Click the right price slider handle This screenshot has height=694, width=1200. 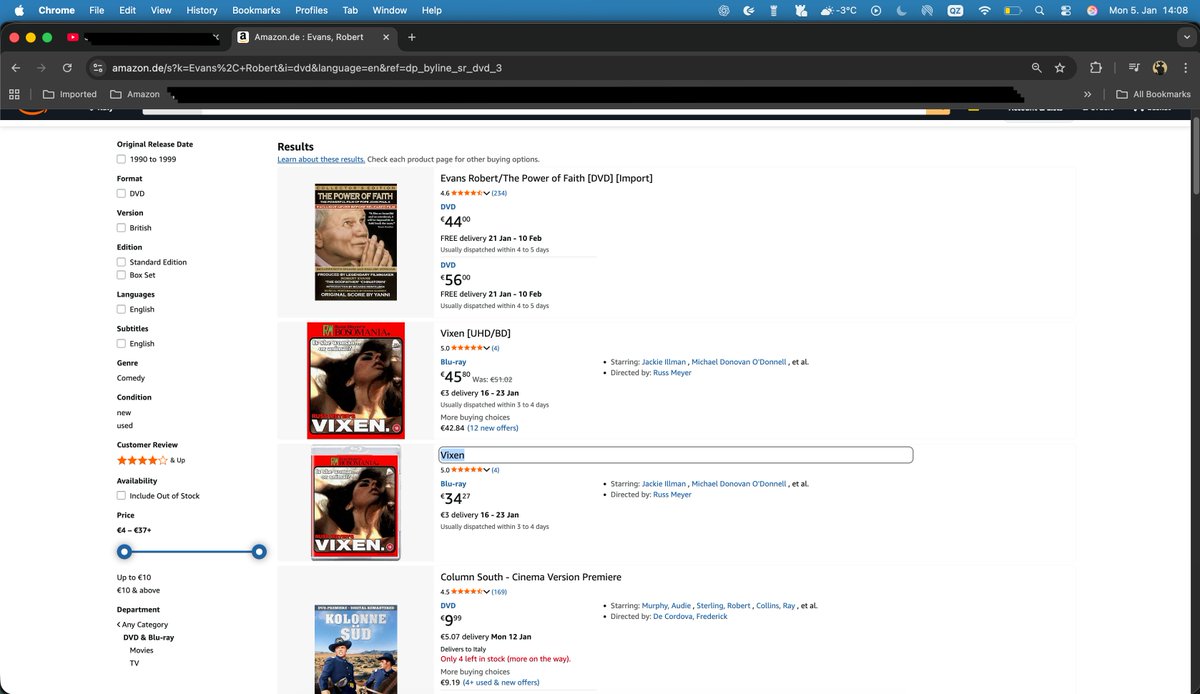click(259, 551)
